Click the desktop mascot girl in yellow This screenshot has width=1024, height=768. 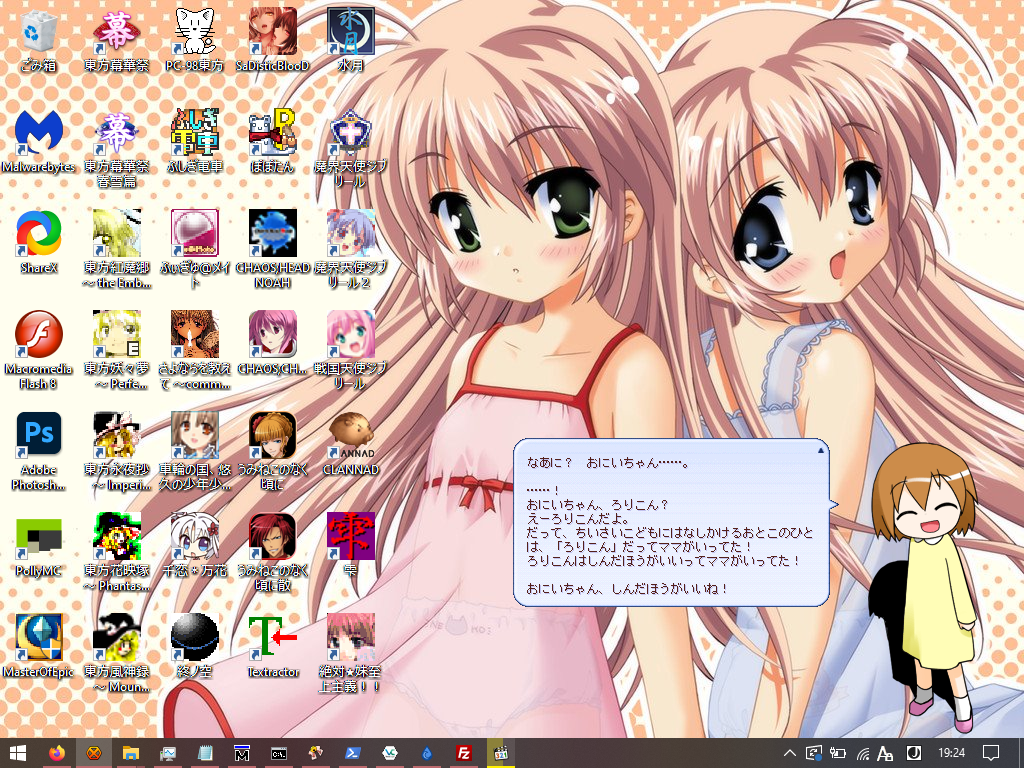(927, 588)
